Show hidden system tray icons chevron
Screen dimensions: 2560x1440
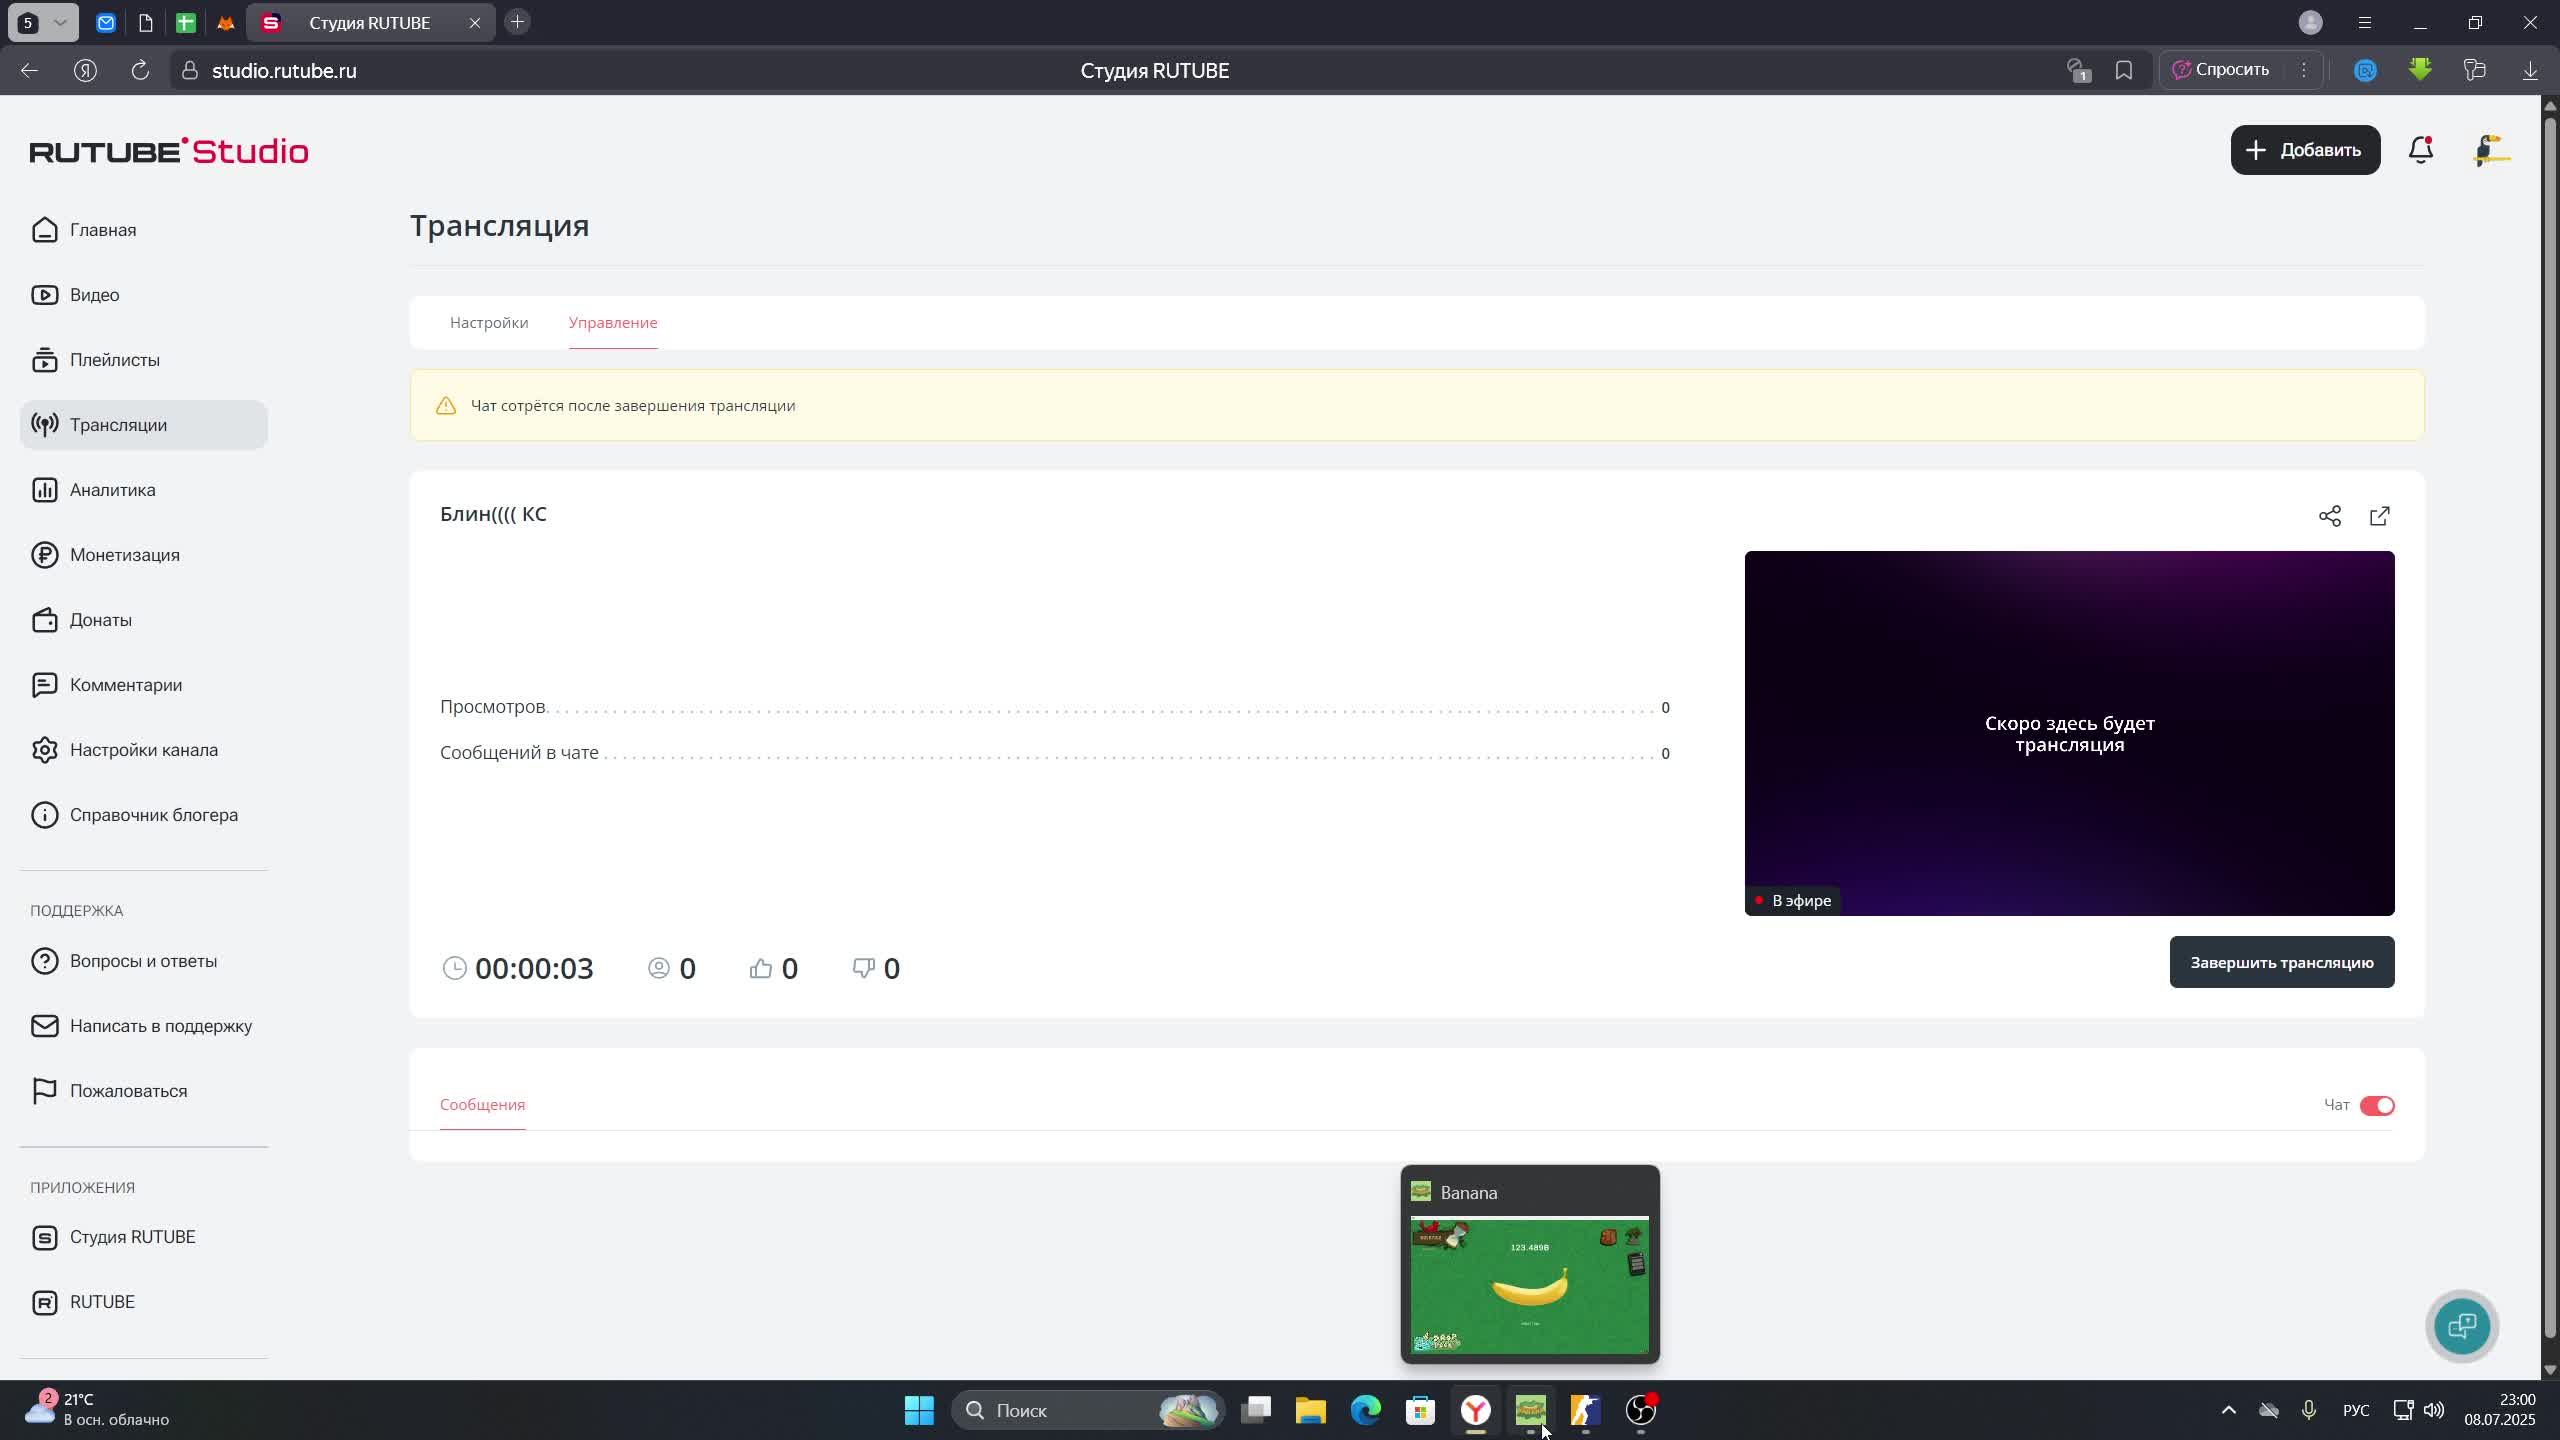point(2228,1410)
